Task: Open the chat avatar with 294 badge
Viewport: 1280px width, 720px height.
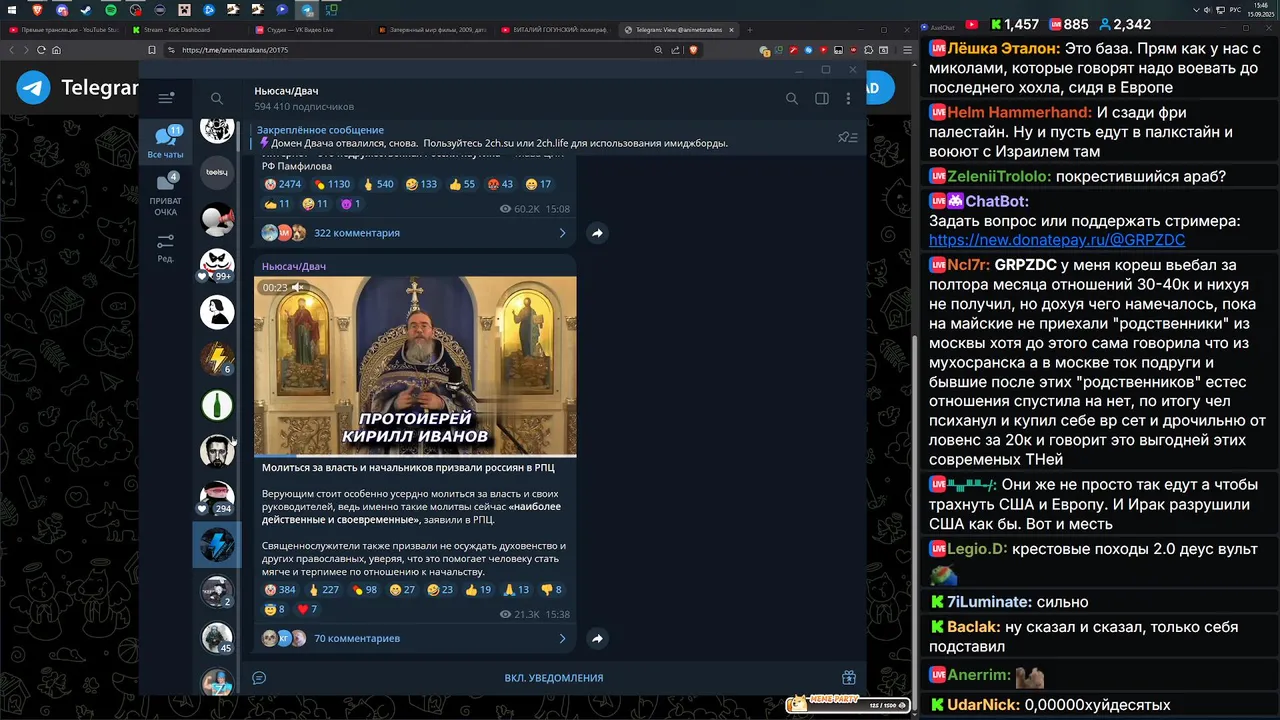Action: tap(217, 497)
